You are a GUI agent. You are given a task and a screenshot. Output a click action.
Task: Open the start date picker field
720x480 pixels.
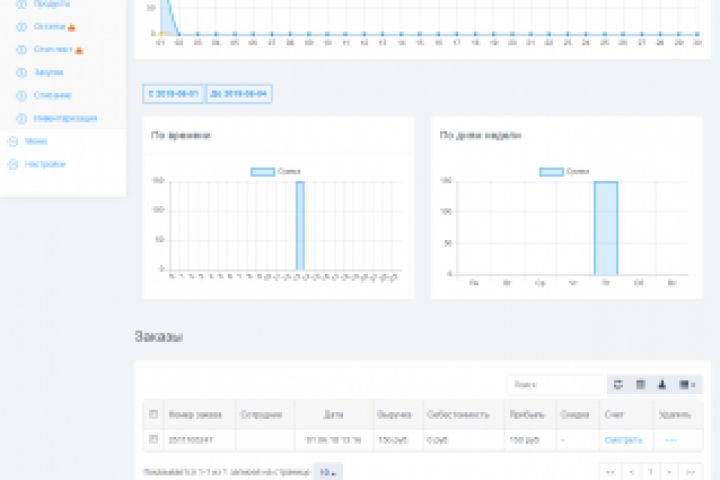pyautogui.click(x=173, y=94)
